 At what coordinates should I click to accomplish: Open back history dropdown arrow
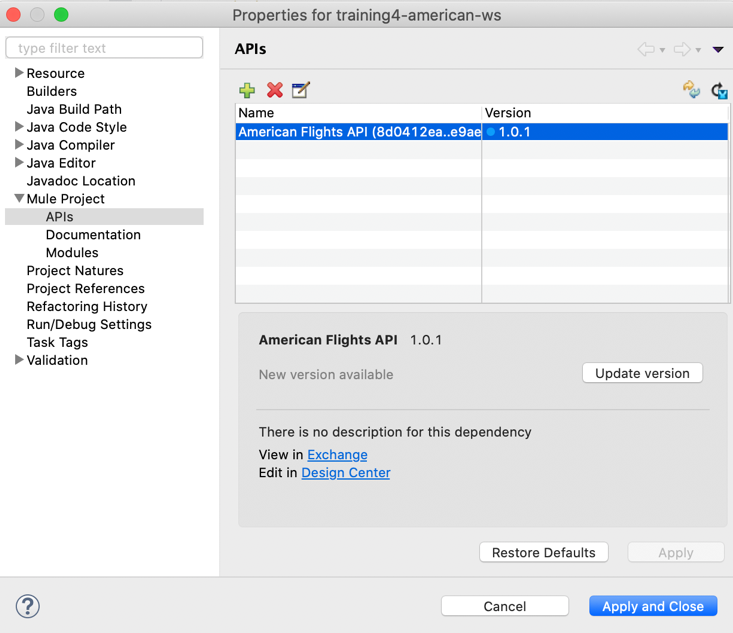pyautogui.click(x=662, y=50)
